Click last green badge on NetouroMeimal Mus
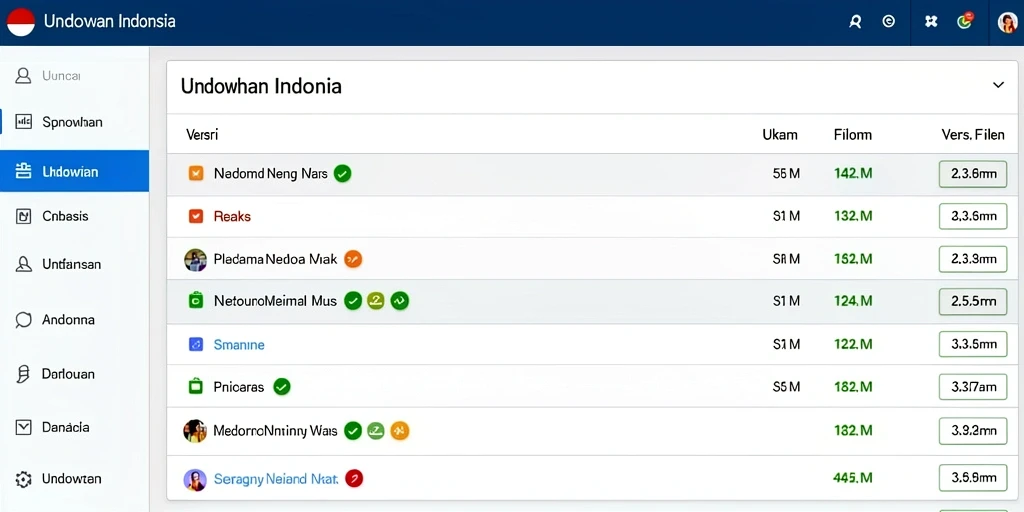The width and height of the screenshot is (1024, 512). pos(400,300)
